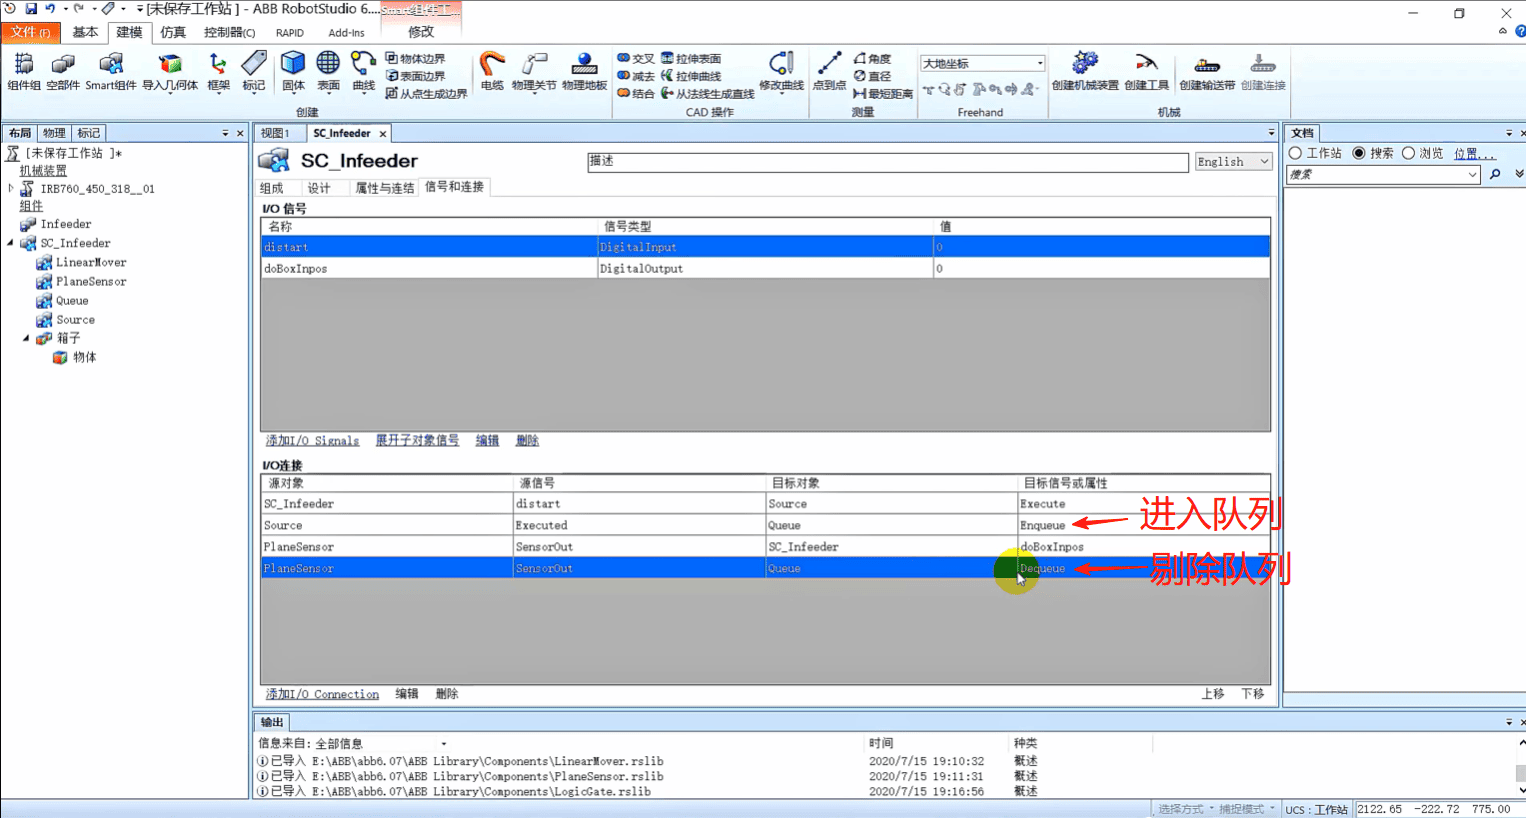The height and width of the screenshot is (818, 1526).
Task: Open the English language dropdown
Action: [x=1233, y=161]
